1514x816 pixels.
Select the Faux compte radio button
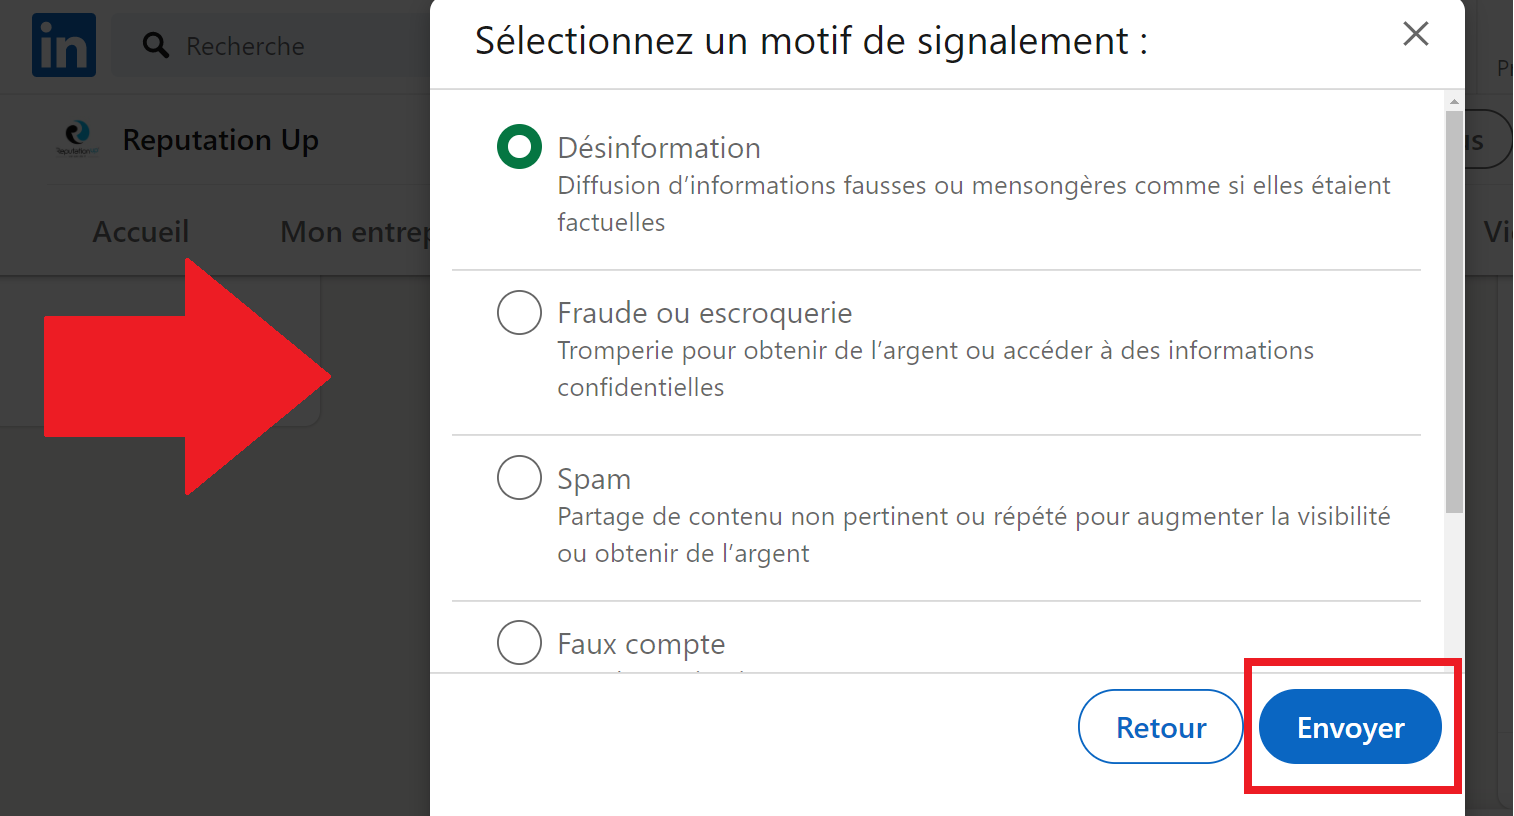pos(519,643)
